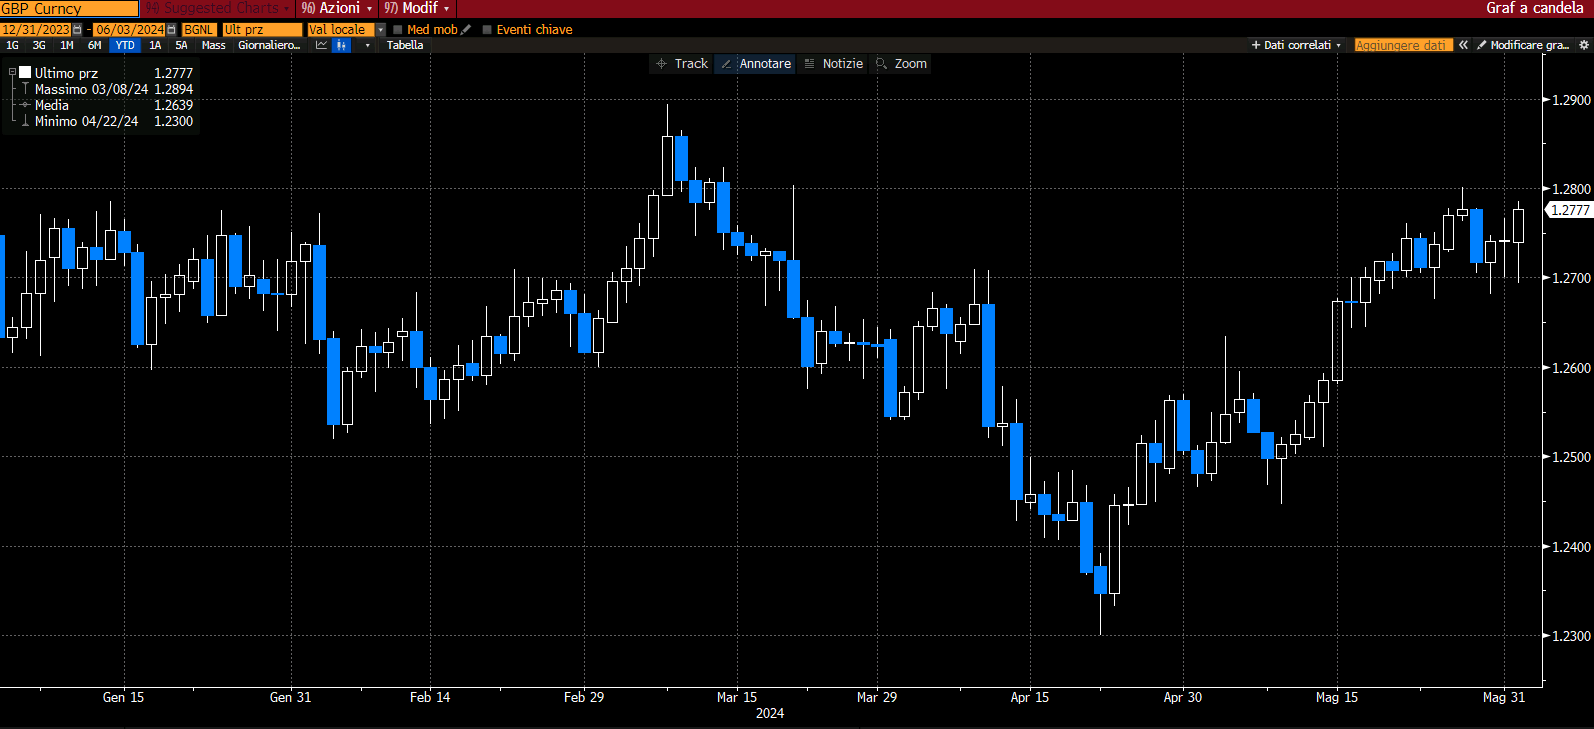The width and height of the screenshot is (1594, 729).
Task: Click the 1.2777 last price axis marker
Action: [x=1569, y=210]
